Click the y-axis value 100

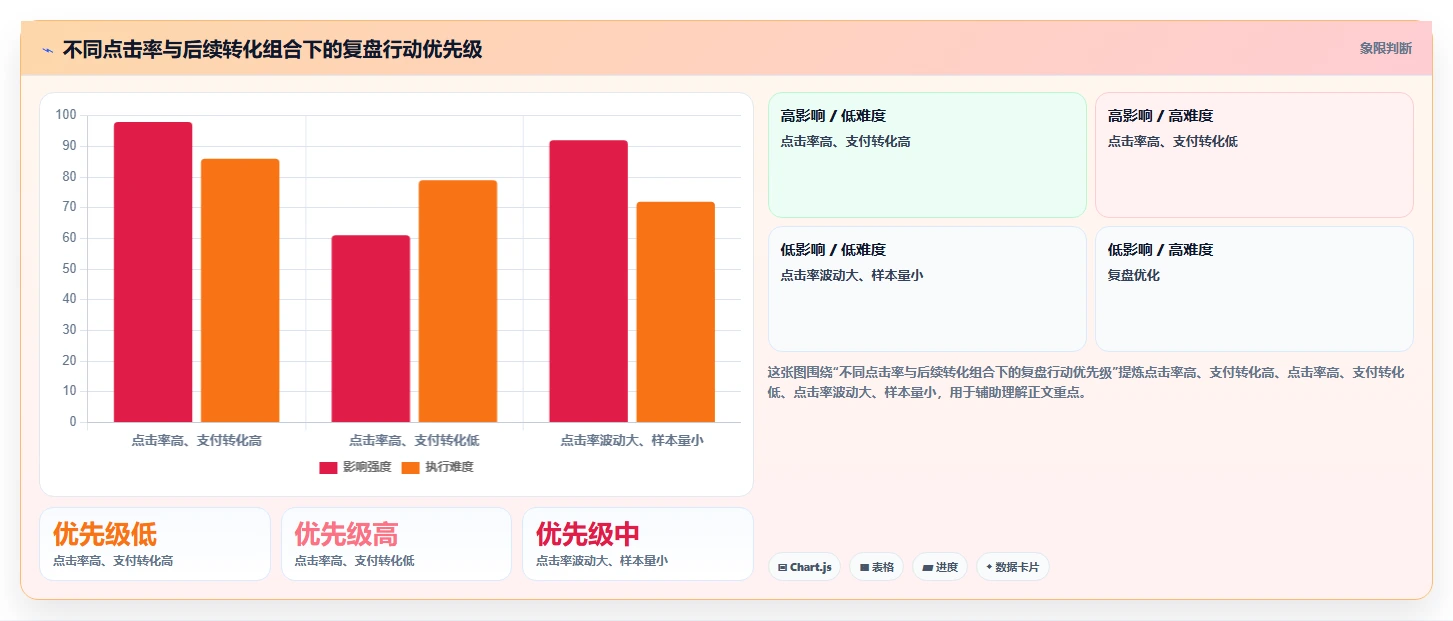pyautogui.click(x=66, y=115)
